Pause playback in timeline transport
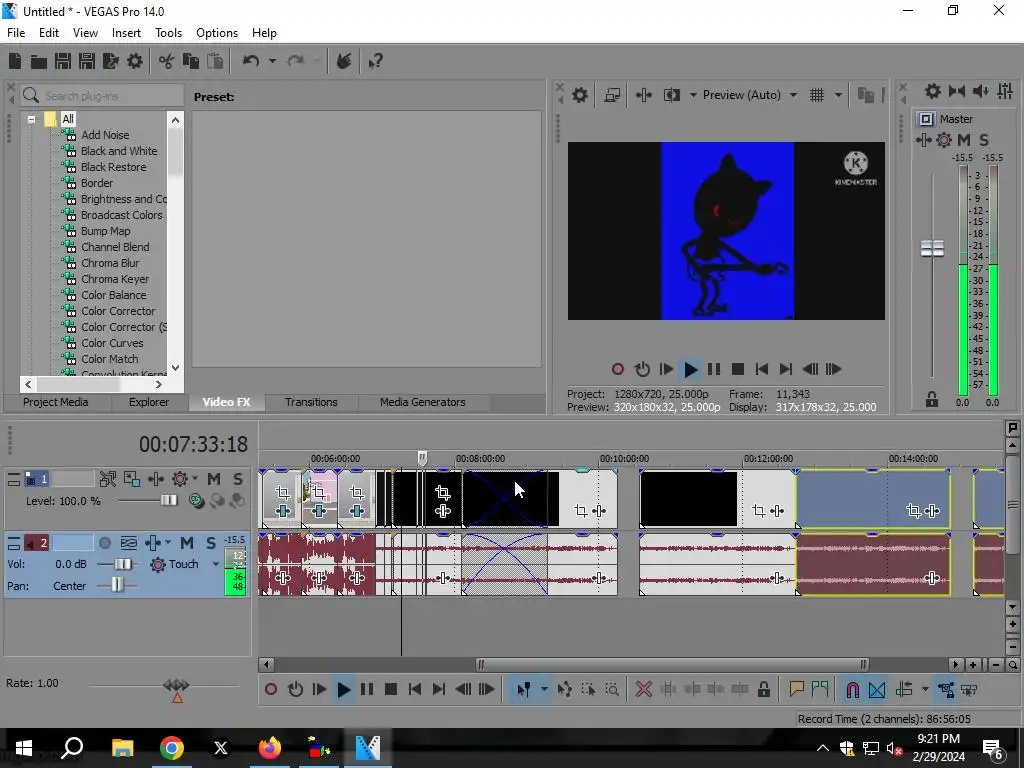1024x768 pixels. pos(367,690)
